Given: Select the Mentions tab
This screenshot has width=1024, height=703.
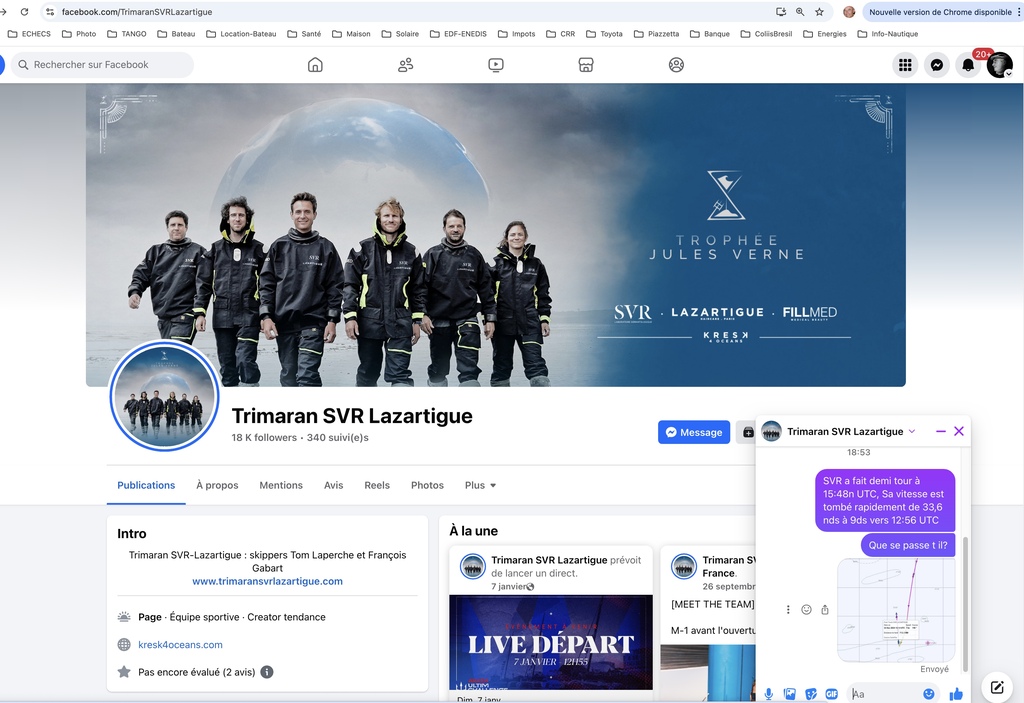Looking at the screenshot, I should [281, 485].
